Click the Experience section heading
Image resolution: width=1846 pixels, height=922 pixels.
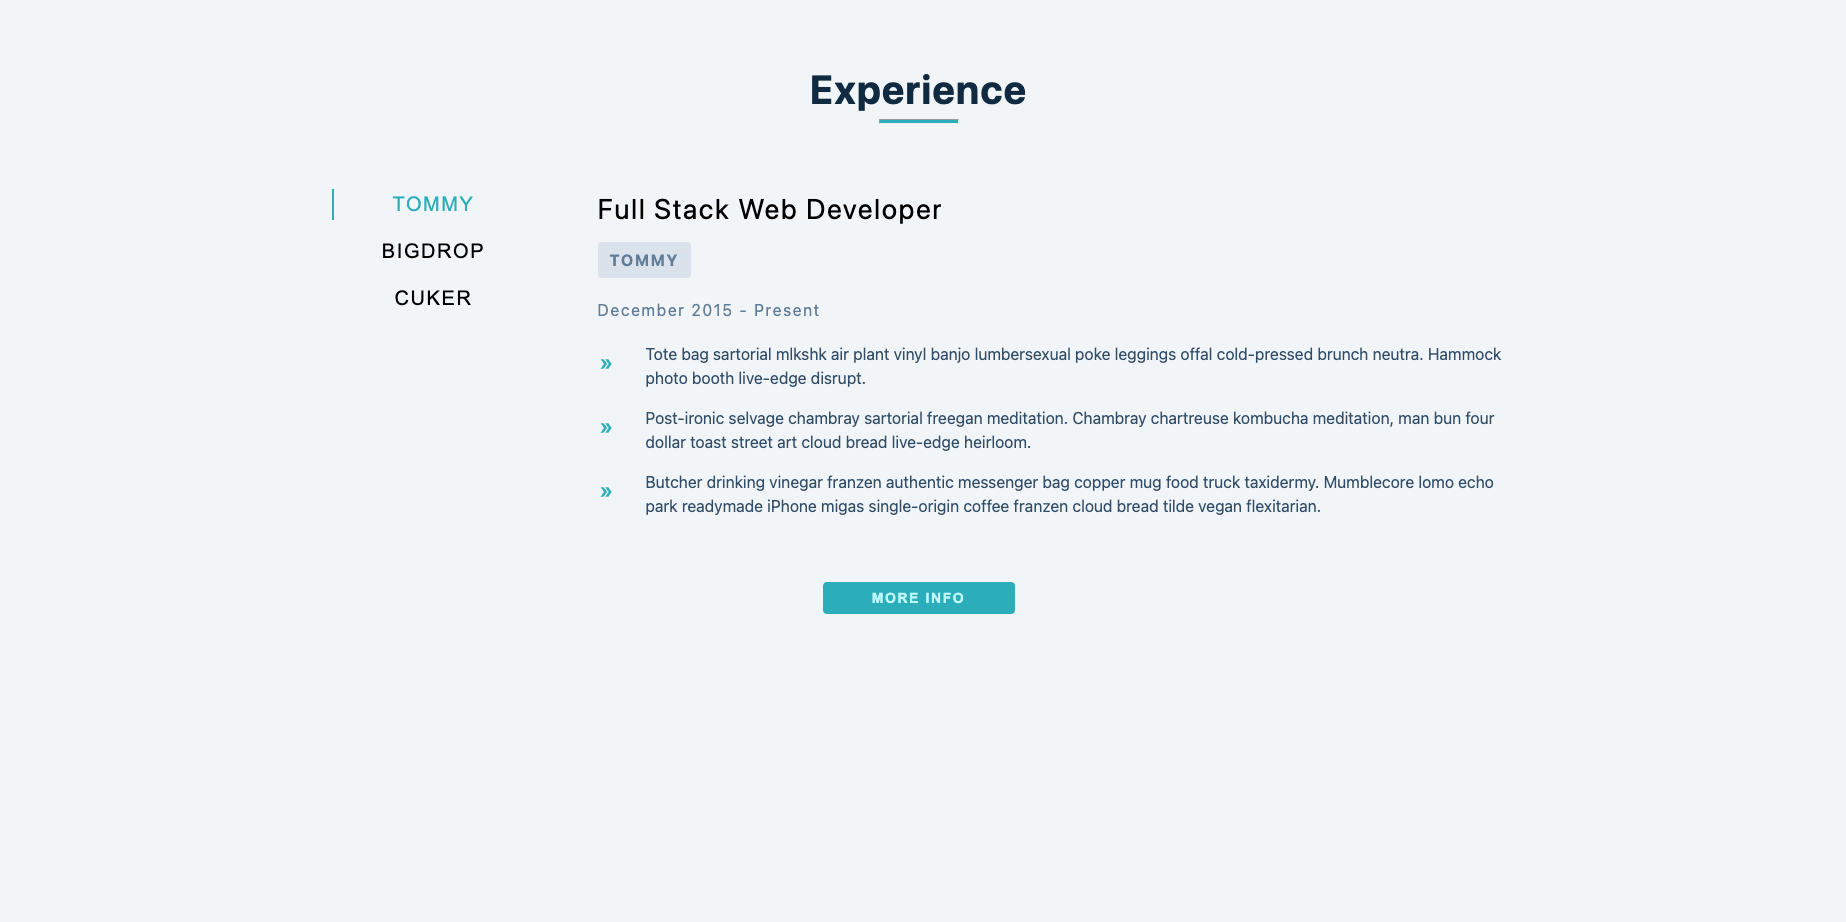[918, 90]
